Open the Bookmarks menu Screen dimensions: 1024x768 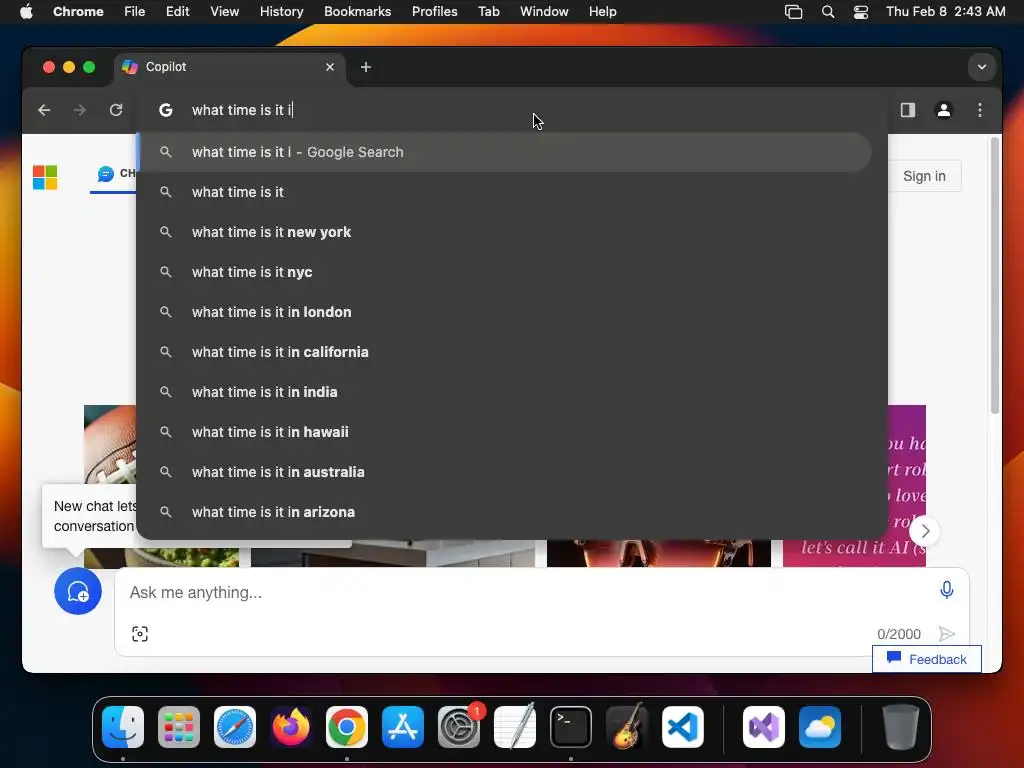click(x=357, y=12)
